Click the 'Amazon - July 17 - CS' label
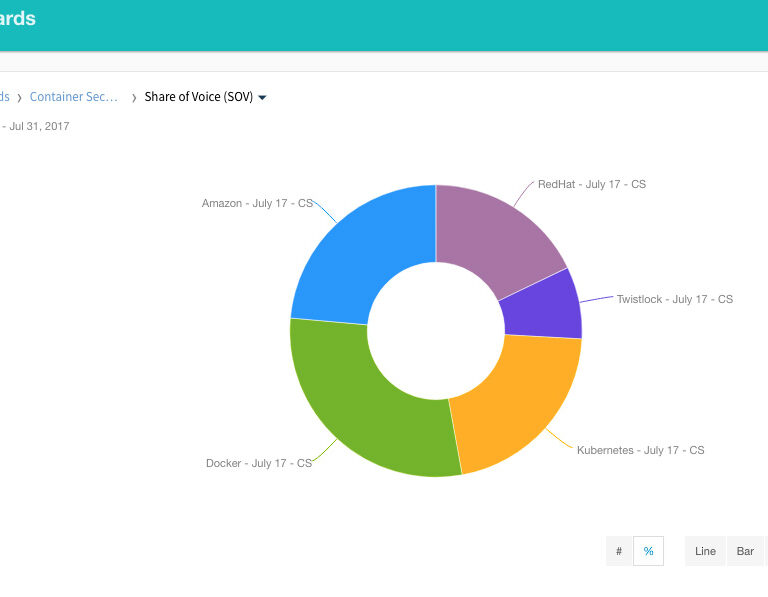This screenshot has height=597, width=768. 257,203
